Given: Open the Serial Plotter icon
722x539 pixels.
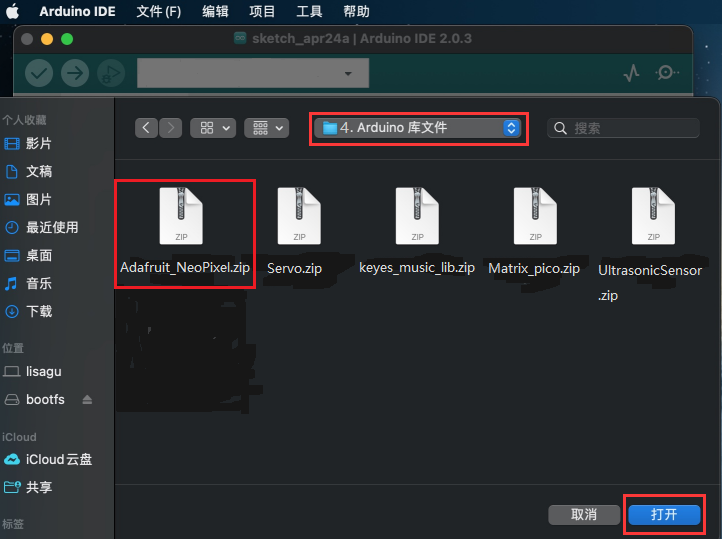Looking at the screenshot, I should coord(631,73).
